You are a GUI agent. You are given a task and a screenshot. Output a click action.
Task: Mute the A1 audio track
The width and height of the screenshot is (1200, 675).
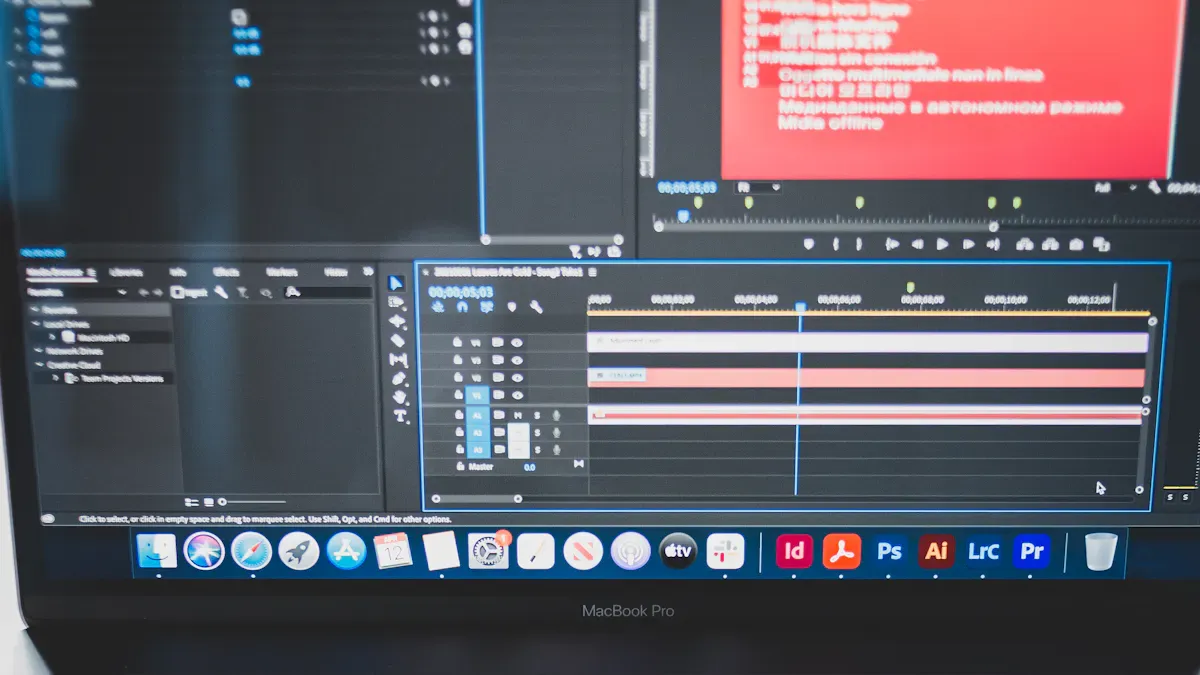point(519,415)
